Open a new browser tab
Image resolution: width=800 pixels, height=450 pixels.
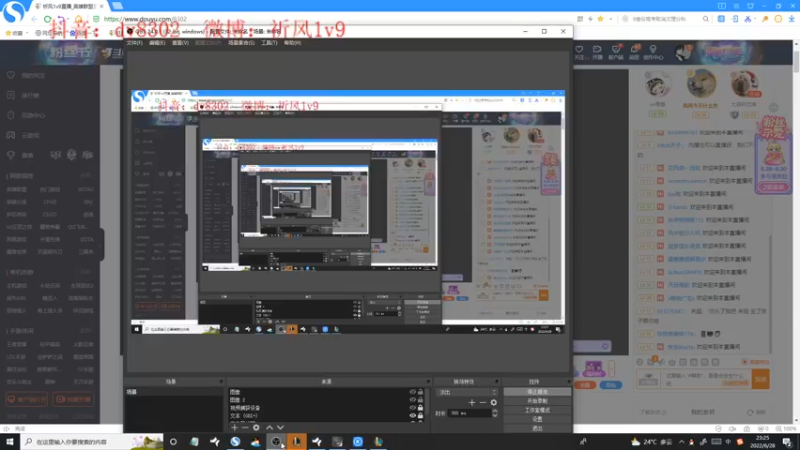117,6
